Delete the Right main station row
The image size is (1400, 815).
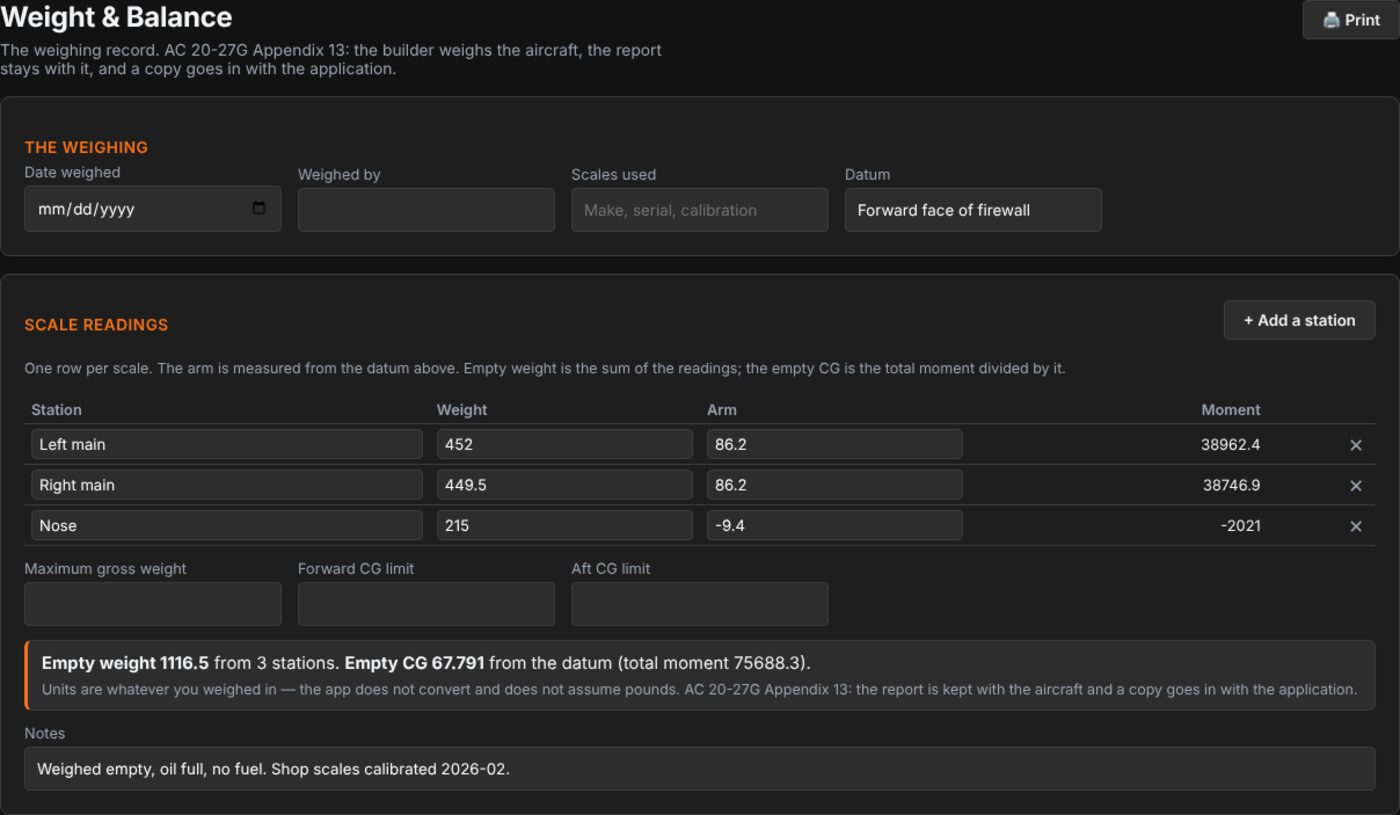[x=1356, y=486]
